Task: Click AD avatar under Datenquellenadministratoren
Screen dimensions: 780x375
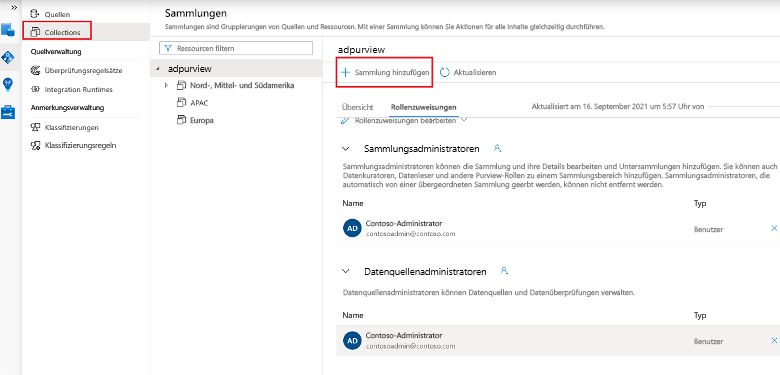Action: click(x=352, y=340)
